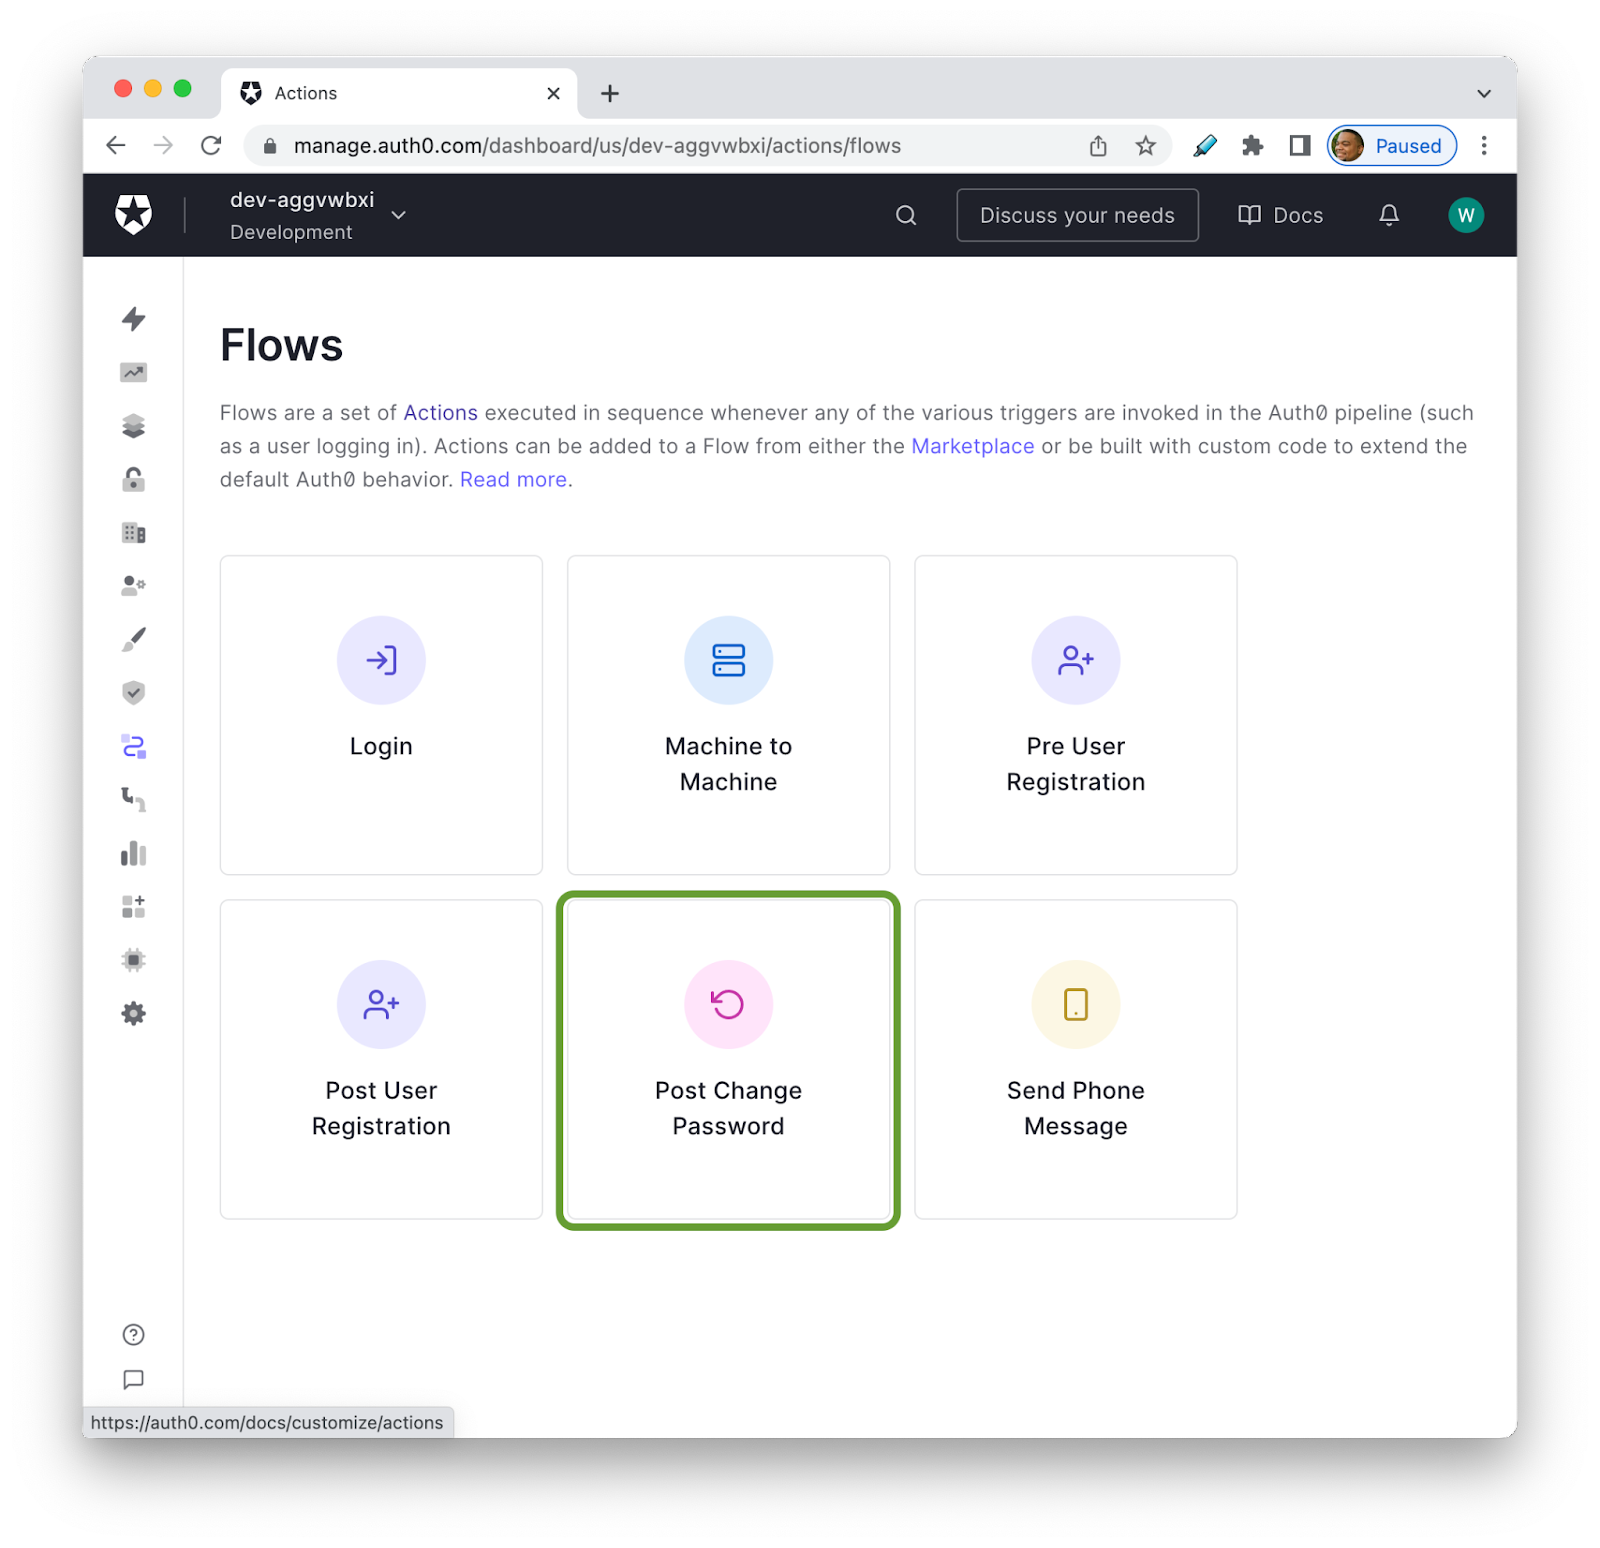Screen dimensions: 1600x1548
Task: Open Authentication padlock icon in sidebar
Action: coord(133,480)
